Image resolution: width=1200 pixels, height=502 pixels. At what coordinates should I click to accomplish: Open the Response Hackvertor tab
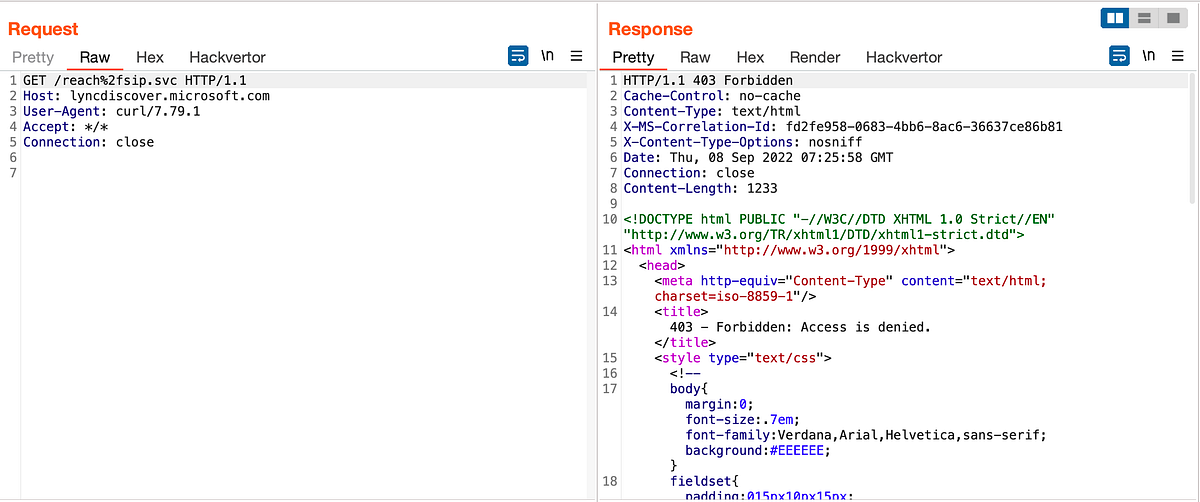pyautogui.click(x=904, y=57)
